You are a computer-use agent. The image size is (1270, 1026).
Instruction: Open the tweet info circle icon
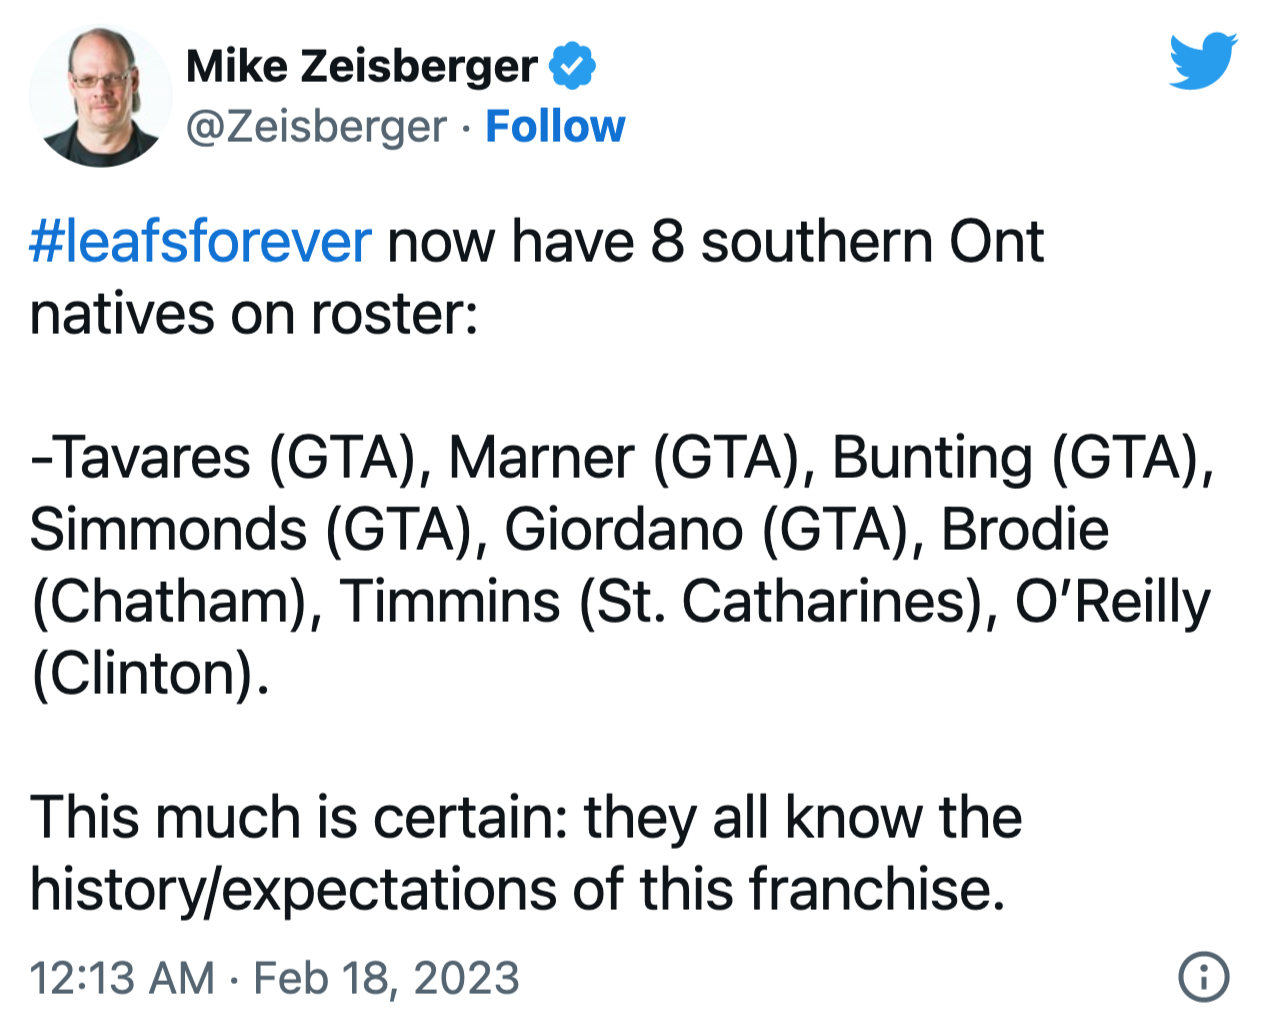tap(1203, 976)
